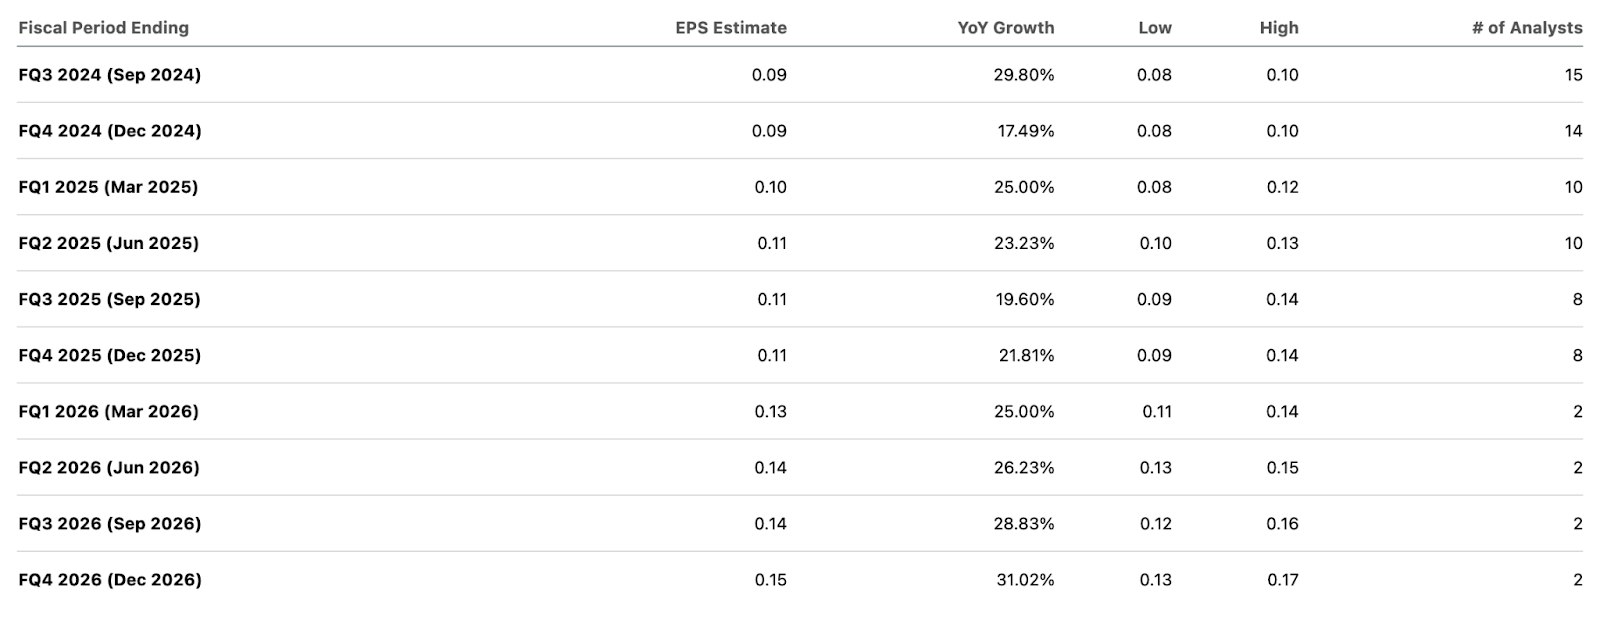Select the FQ4 2026 (Dec 2026) row label
This screenshot has height=620, width=1600.
pyautogui.click(x=109, y=579)
